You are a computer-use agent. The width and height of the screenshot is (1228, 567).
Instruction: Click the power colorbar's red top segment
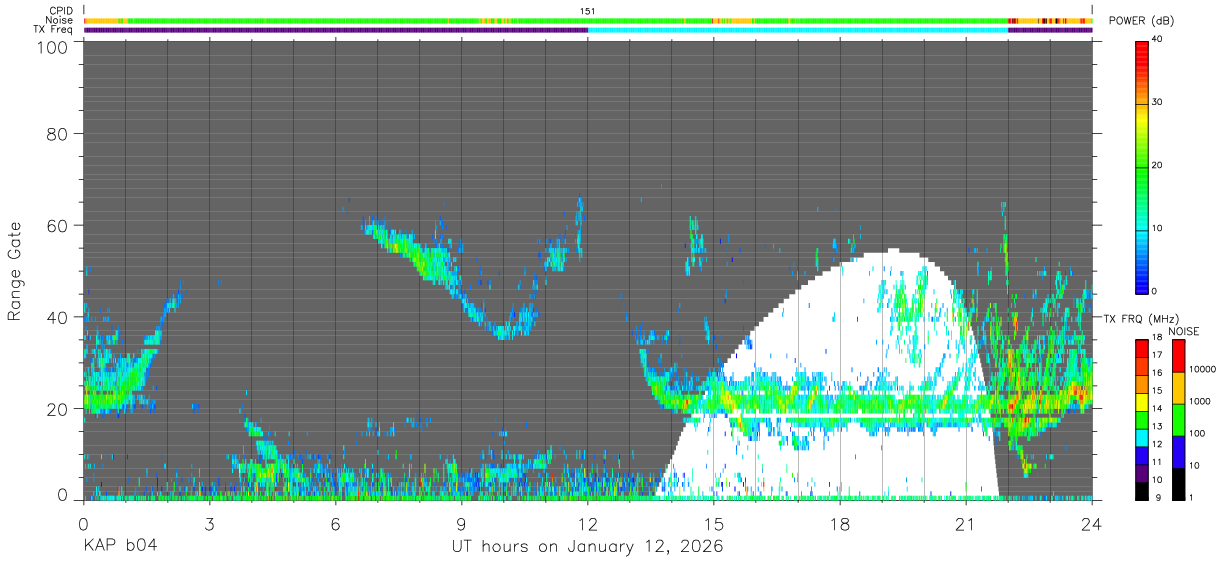(1142, 57)
